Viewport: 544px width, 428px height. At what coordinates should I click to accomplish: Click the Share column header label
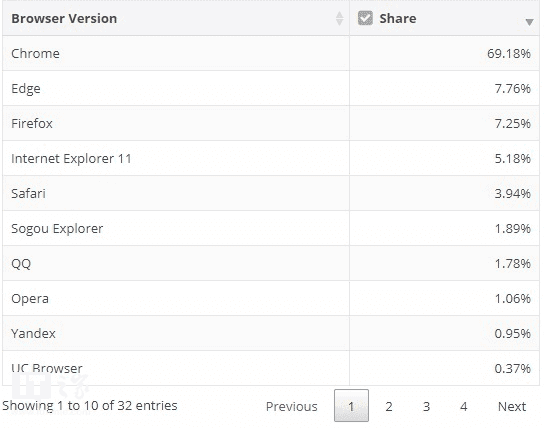point(398,18)
